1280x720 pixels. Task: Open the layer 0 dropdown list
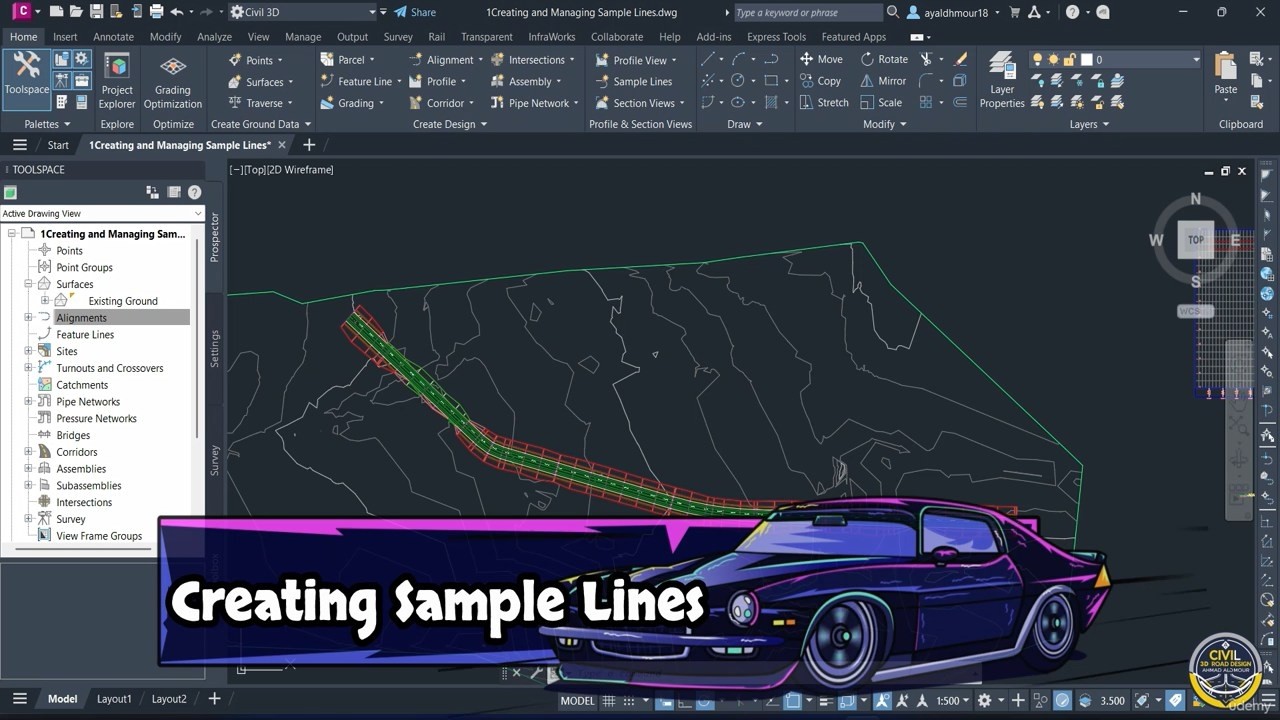tap(1196, 60)
